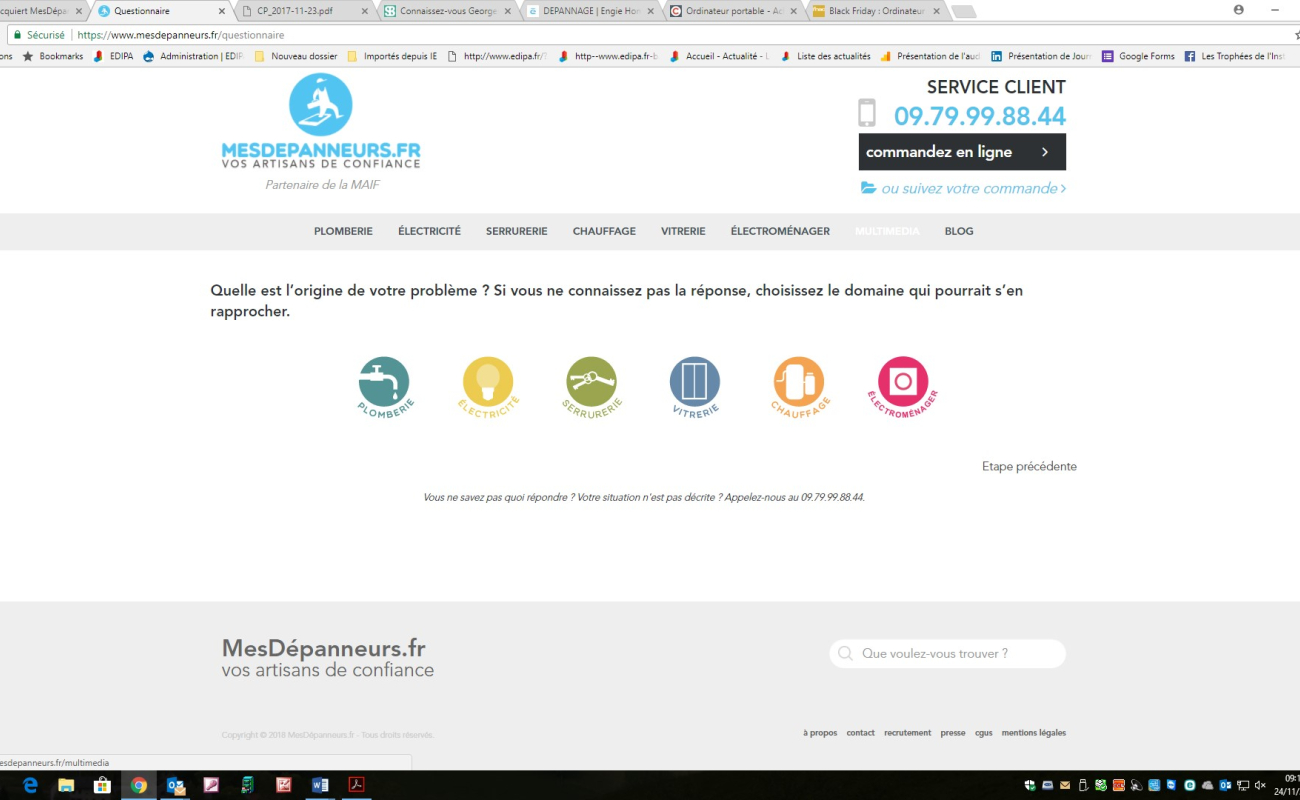Click the Chrome profile avatar icon

click(1239, 10)
